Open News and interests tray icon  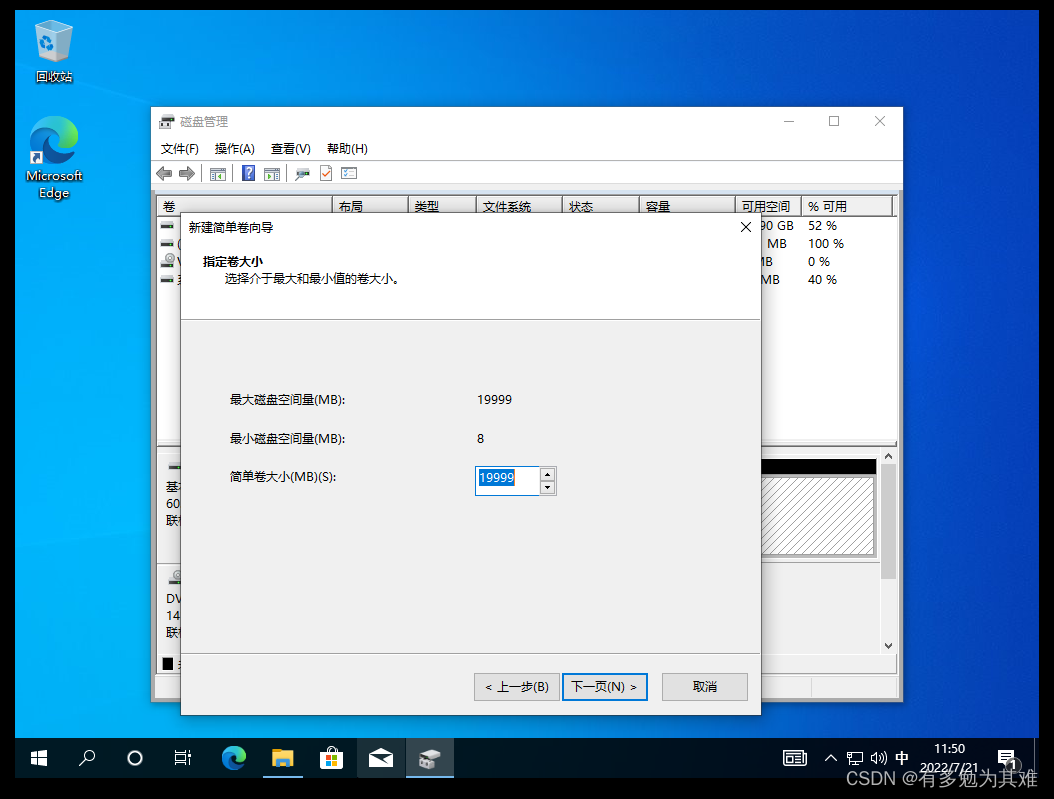[x=795, y=758]
